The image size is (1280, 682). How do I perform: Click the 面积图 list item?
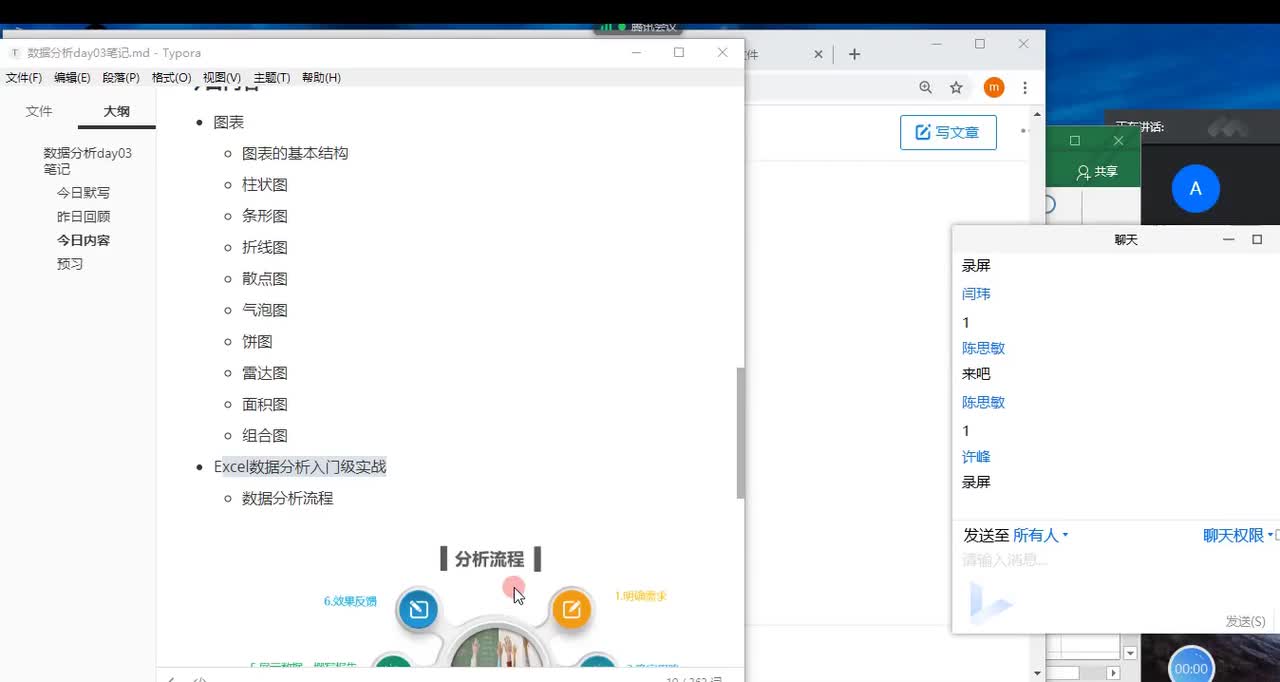[265, 404]
